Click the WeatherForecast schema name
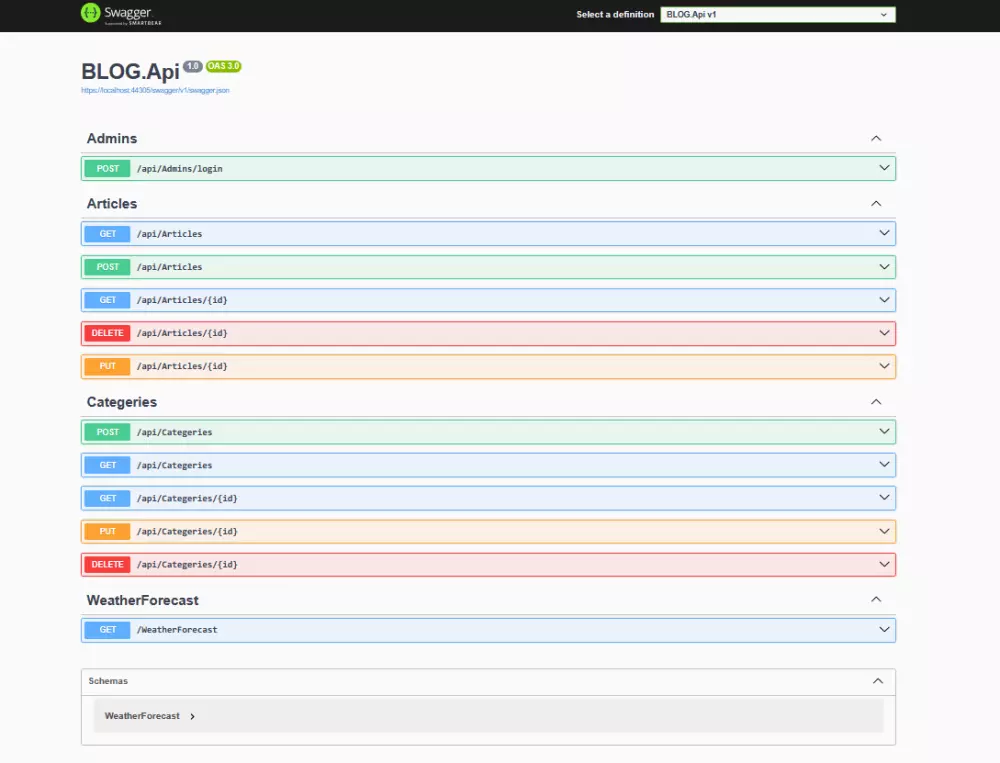This screenshot has height=763, width=1000. pyautogui.click(x=142, y=716)
